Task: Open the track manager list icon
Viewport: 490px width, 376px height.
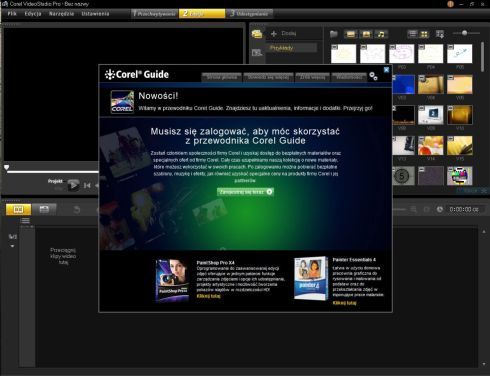Action: click(x=25, y=221)
